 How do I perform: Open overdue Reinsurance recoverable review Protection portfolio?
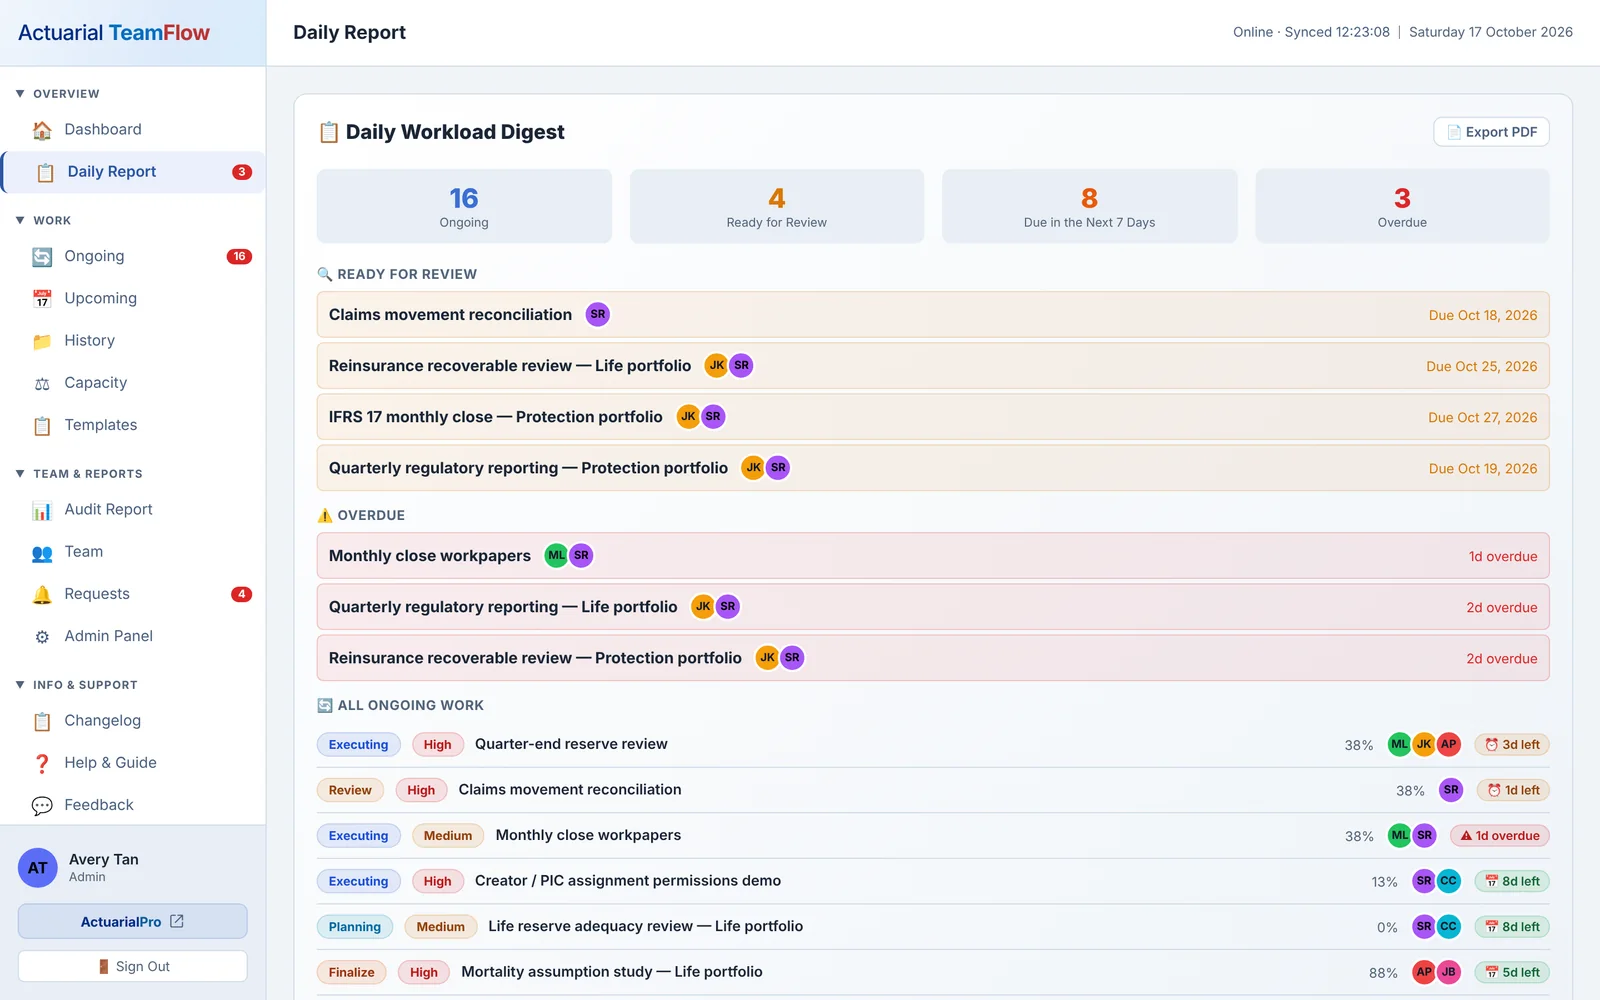[x=933, y=658]
